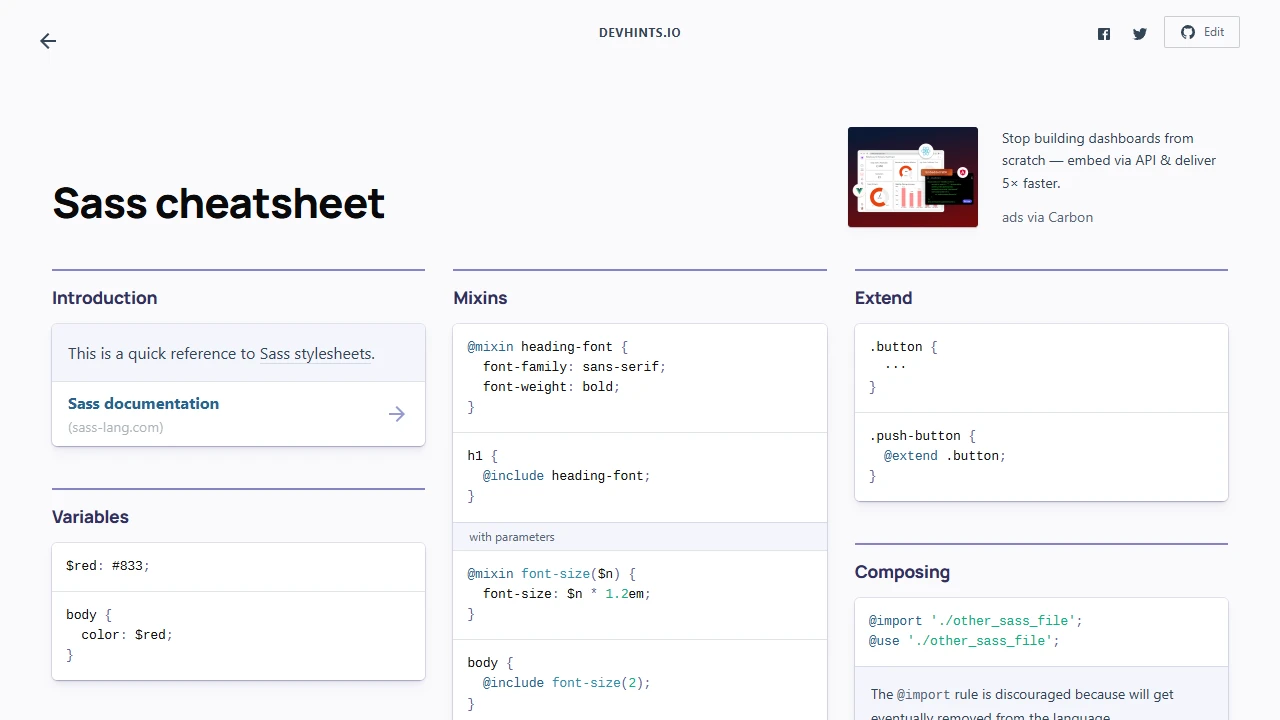The width and height of the screenshot is (1280, 720).
Task: Click the dashboard ad description text
Action: coord(1108,160)
